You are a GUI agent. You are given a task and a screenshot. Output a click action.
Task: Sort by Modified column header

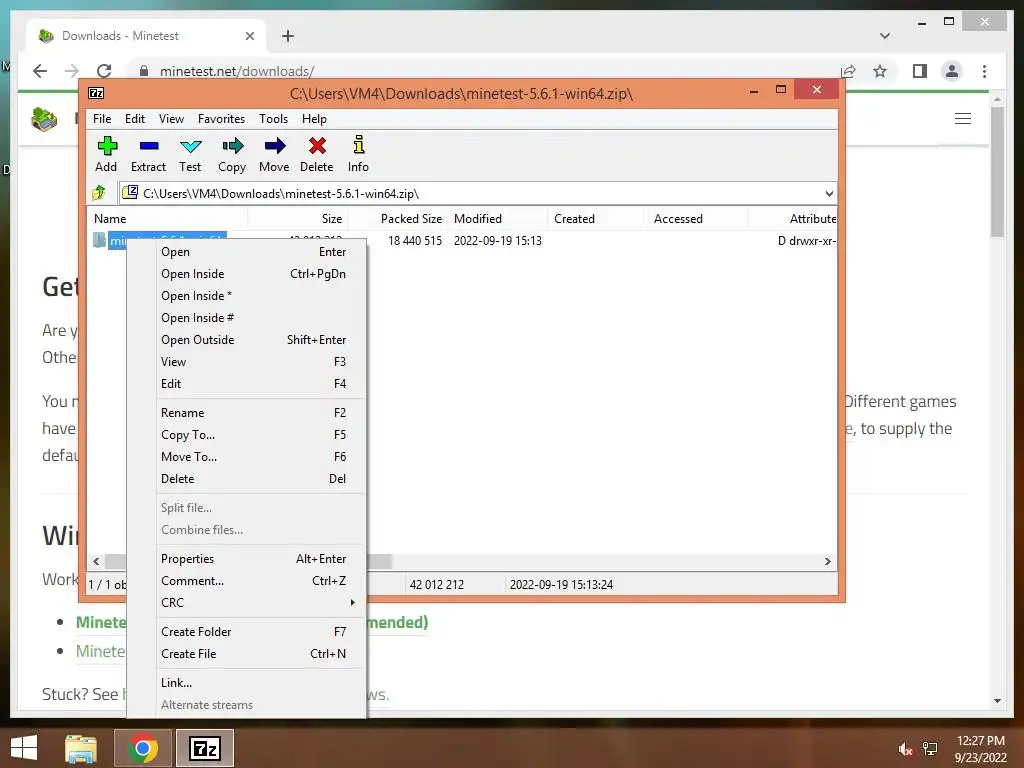click(x=498, y=219)
